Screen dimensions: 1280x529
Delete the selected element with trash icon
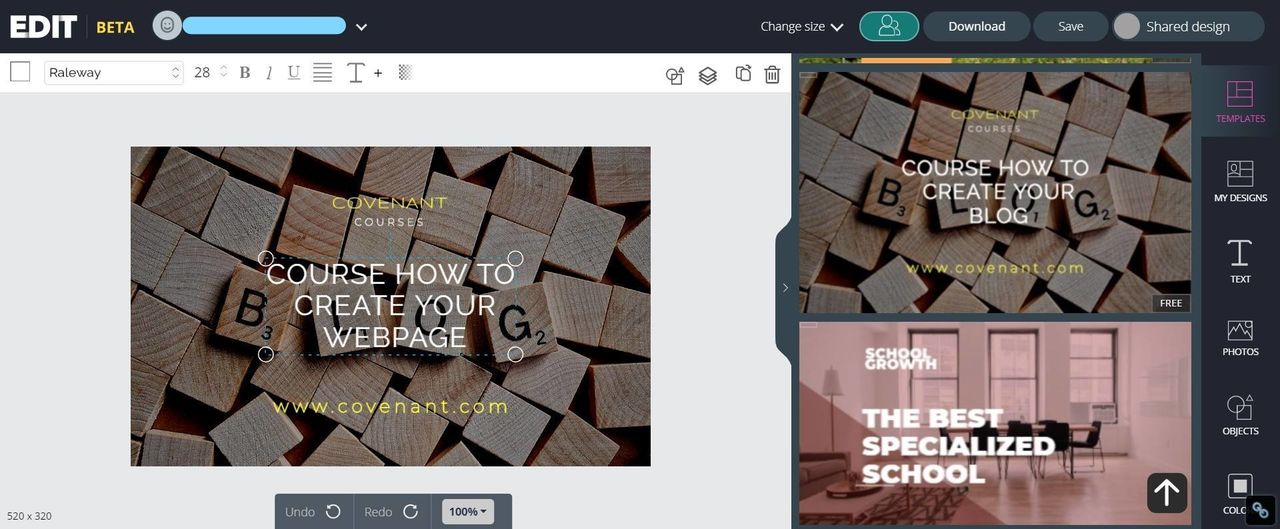pos(772,74)
